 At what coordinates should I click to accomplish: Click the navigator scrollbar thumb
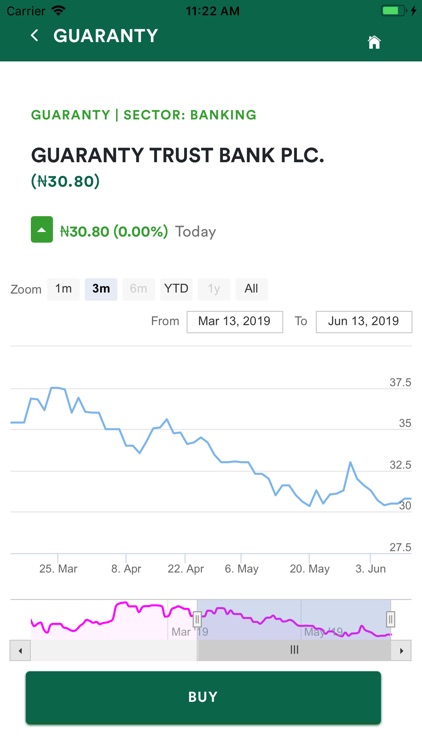pos(294,650)
